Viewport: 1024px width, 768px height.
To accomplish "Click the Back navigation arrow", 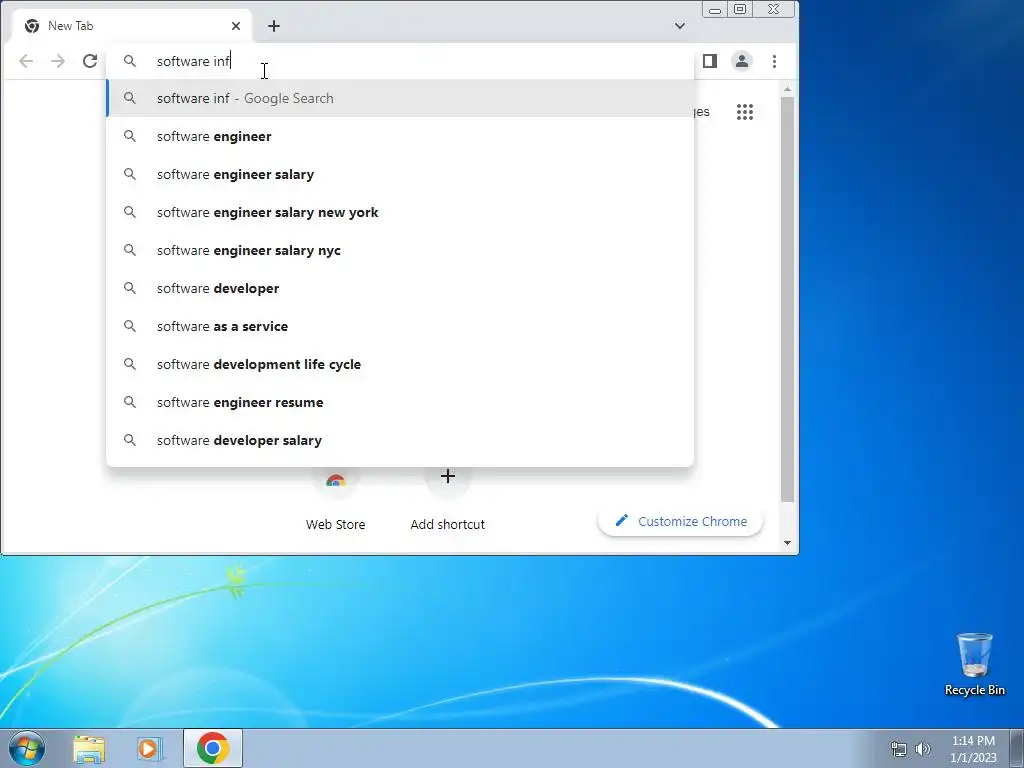I will tap(26, 61).
